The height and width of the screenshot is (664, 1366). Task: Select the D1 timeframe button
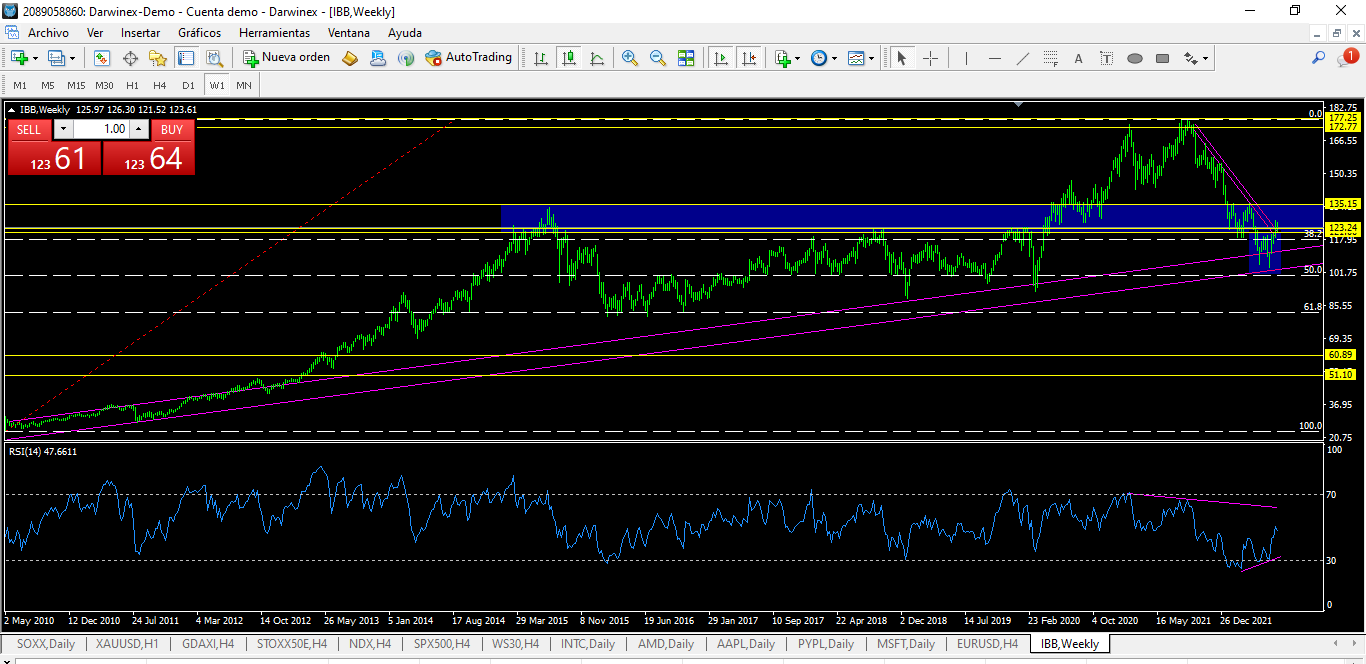188,85
